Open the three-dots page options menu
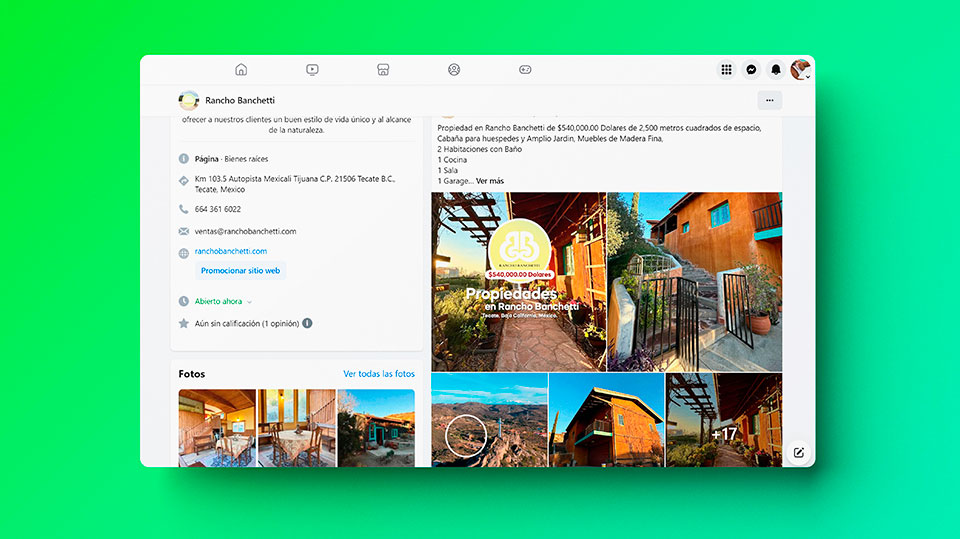 pos(769,100)
